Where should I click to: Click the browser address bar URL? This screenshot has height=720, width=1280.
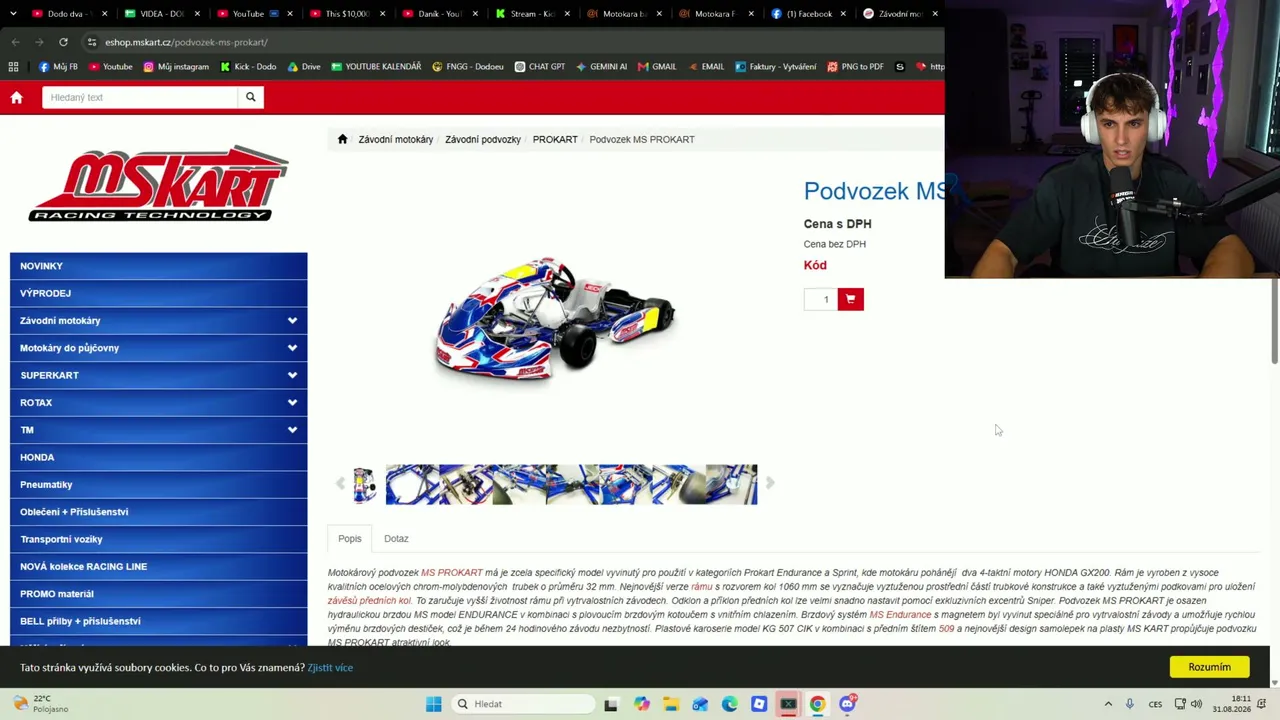coord(186,42)
